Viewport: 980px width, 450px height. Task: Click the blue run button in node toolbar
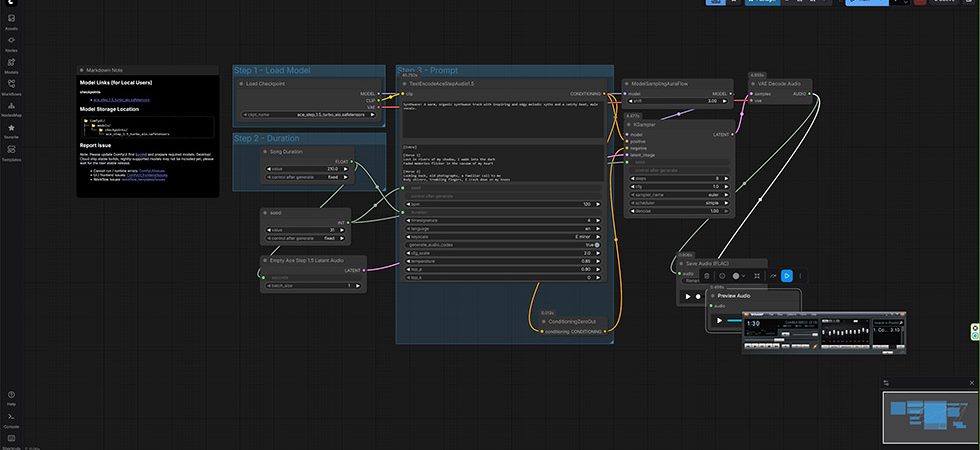click(787, 275)
